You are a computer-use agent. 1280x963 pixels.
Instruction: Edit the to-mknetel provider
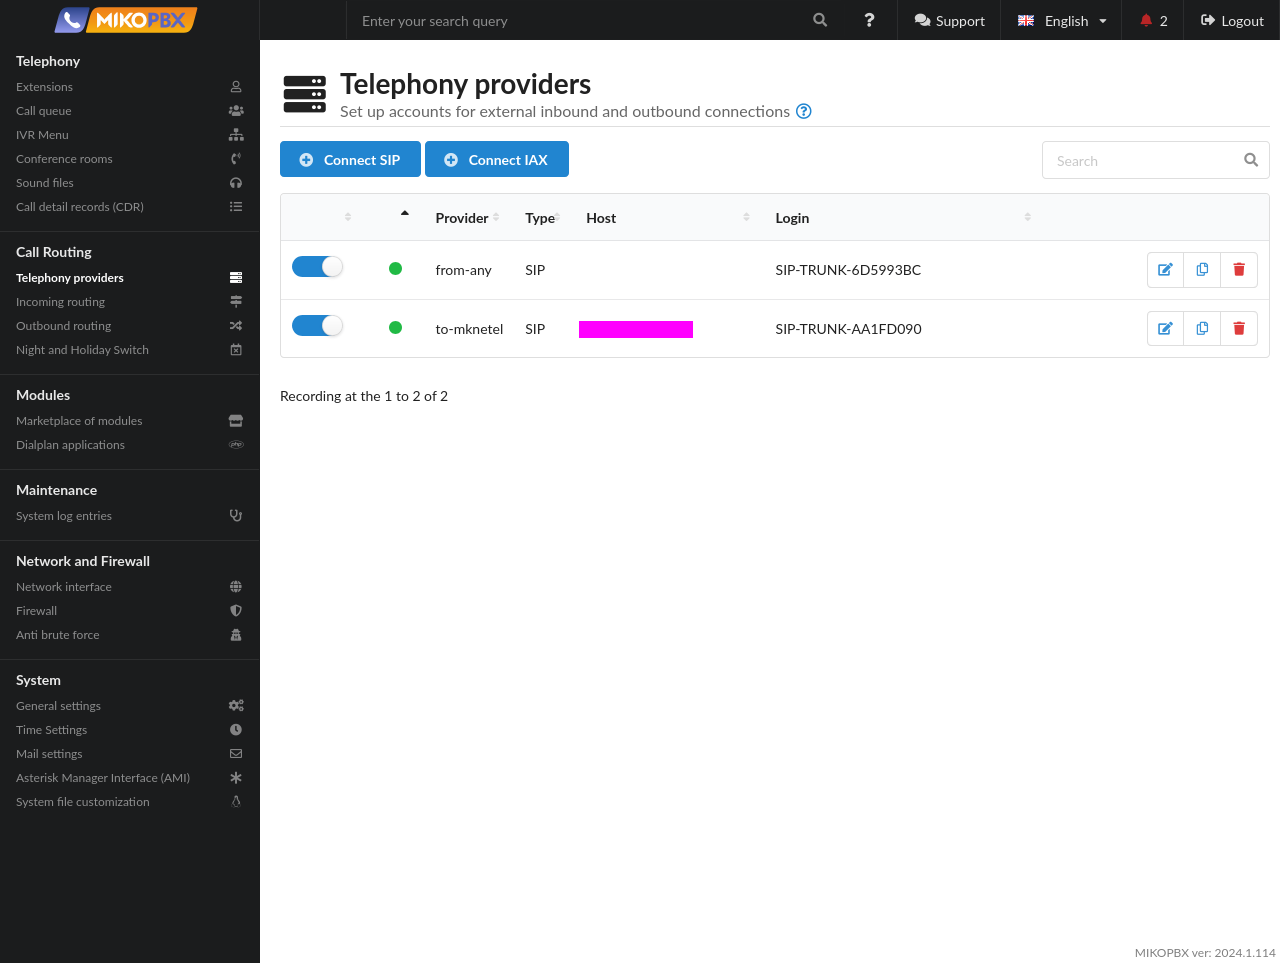click(1165, 328)
